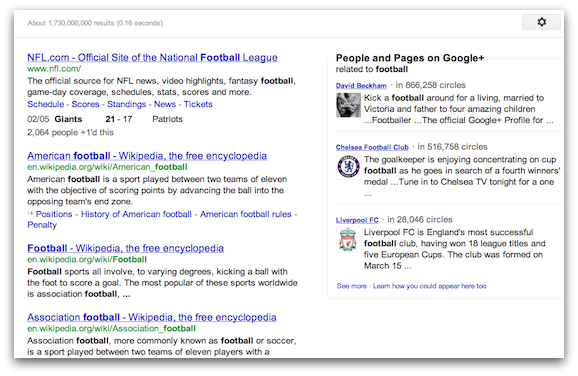The width and height of the screenshot is (578, 376).
Task: Open American football rules link
Action: tap(246, 214)
